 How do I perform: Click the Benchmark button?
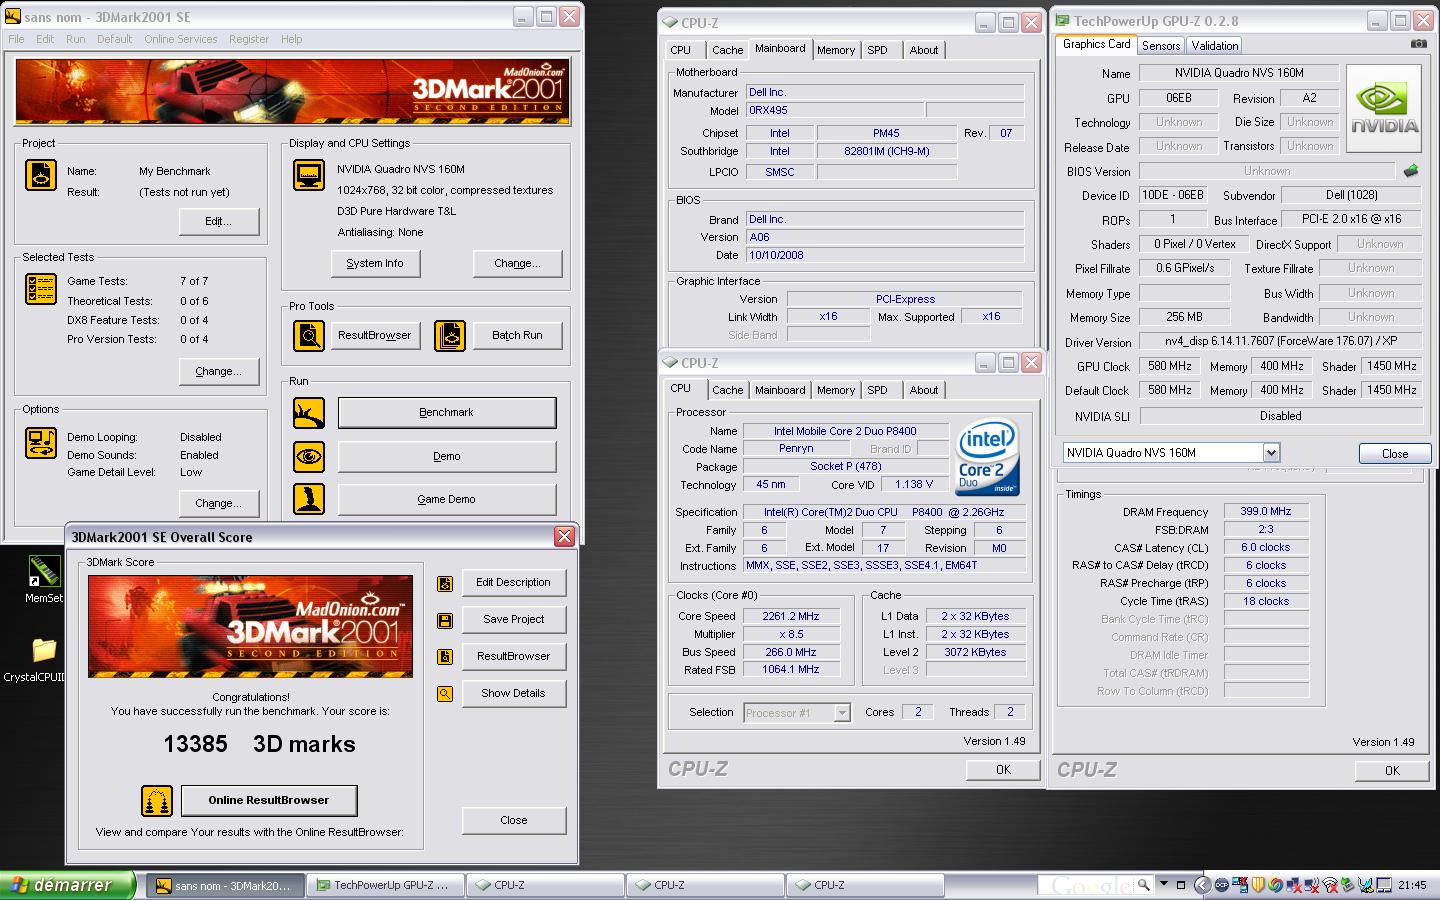447,412
